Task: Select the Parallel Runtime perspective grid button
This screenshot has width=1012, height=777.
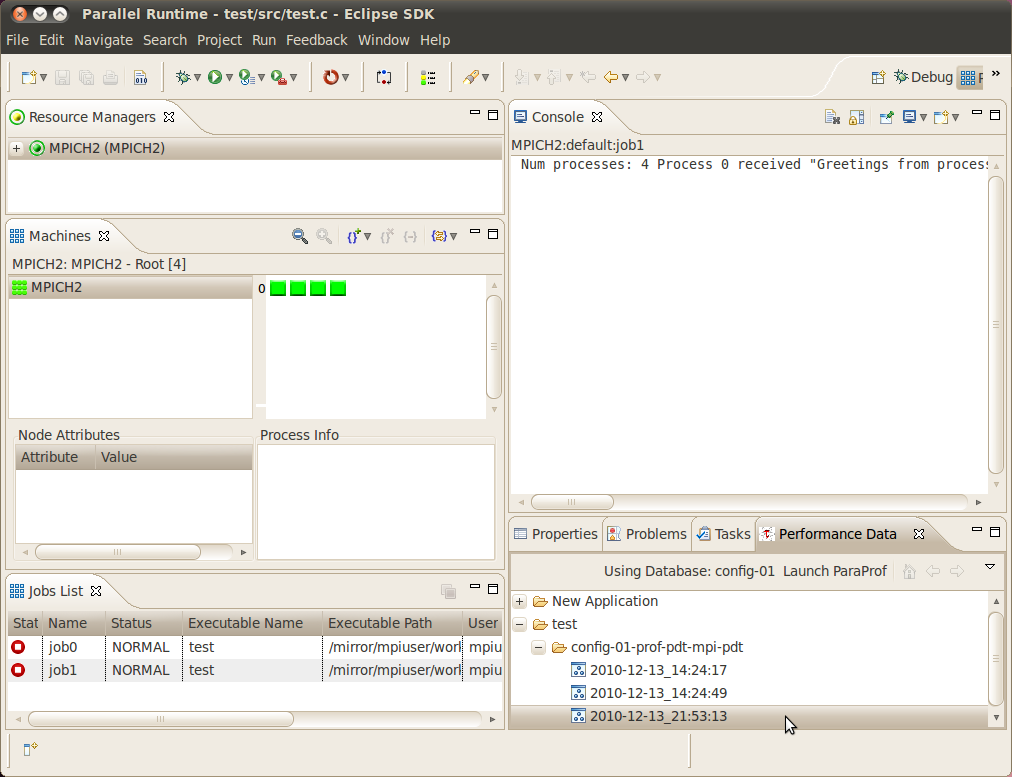Action: click(970, 77)
